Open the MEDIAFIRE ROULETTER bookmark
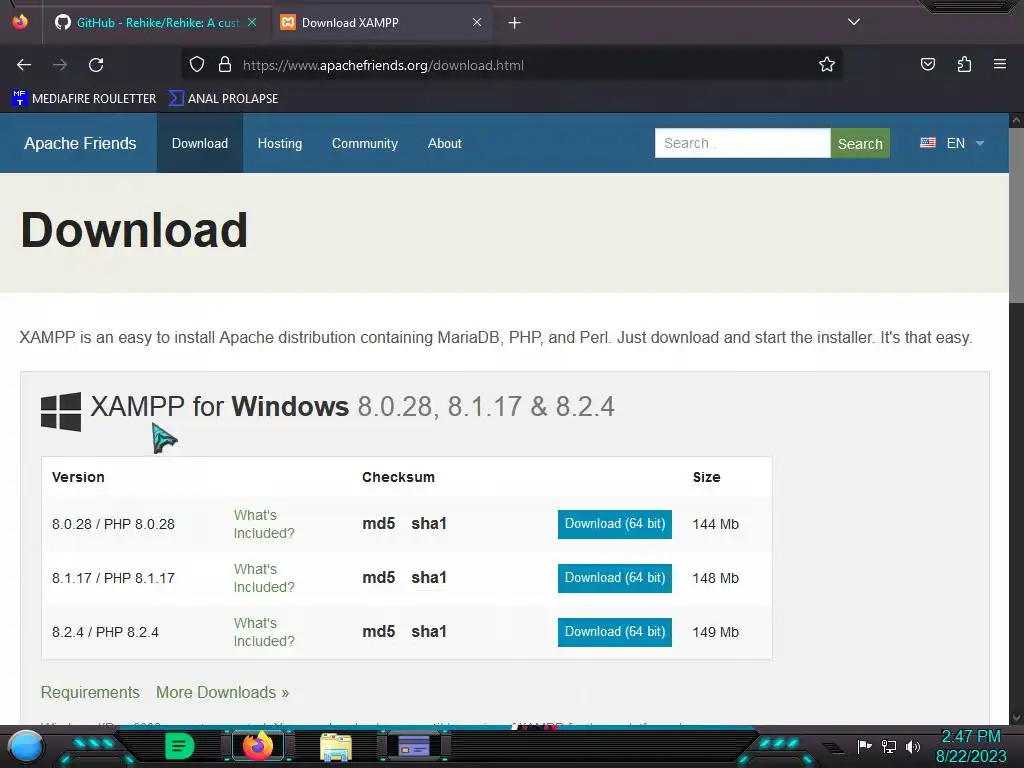 (x=84, y=99)
